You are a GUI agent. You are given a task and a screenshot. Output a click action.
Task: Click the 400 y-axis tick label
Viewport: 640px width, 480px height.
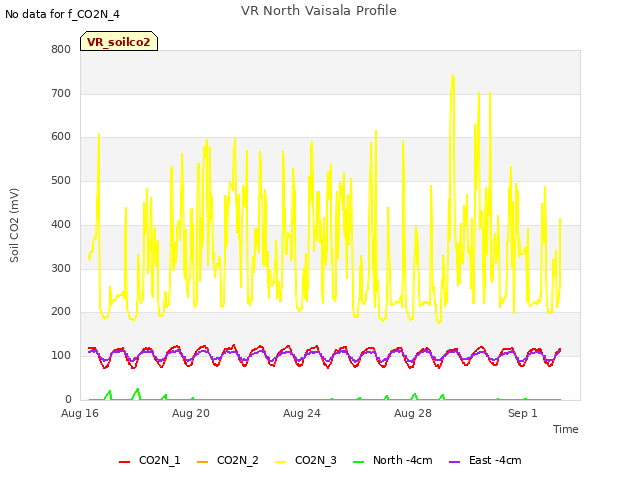click(x=61, y=224)
